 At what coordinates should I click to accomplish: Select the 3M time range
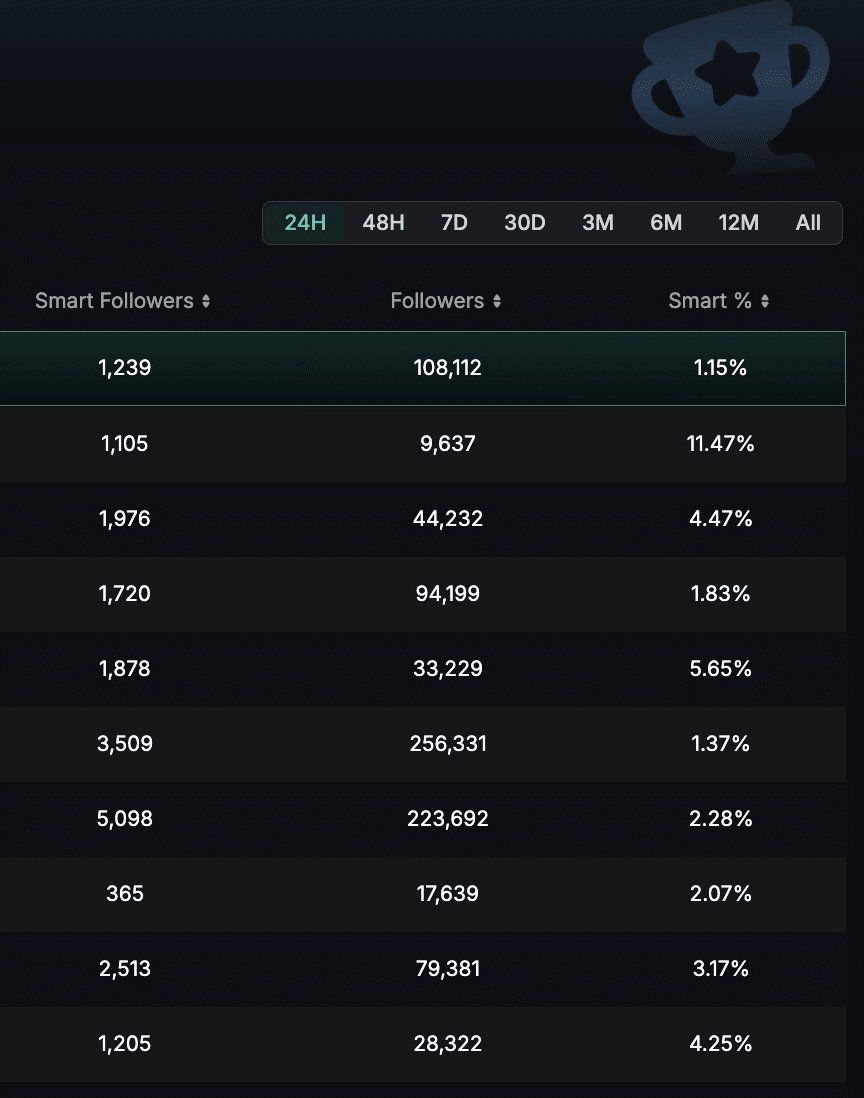pyautogui.click(x=598, y=223)
